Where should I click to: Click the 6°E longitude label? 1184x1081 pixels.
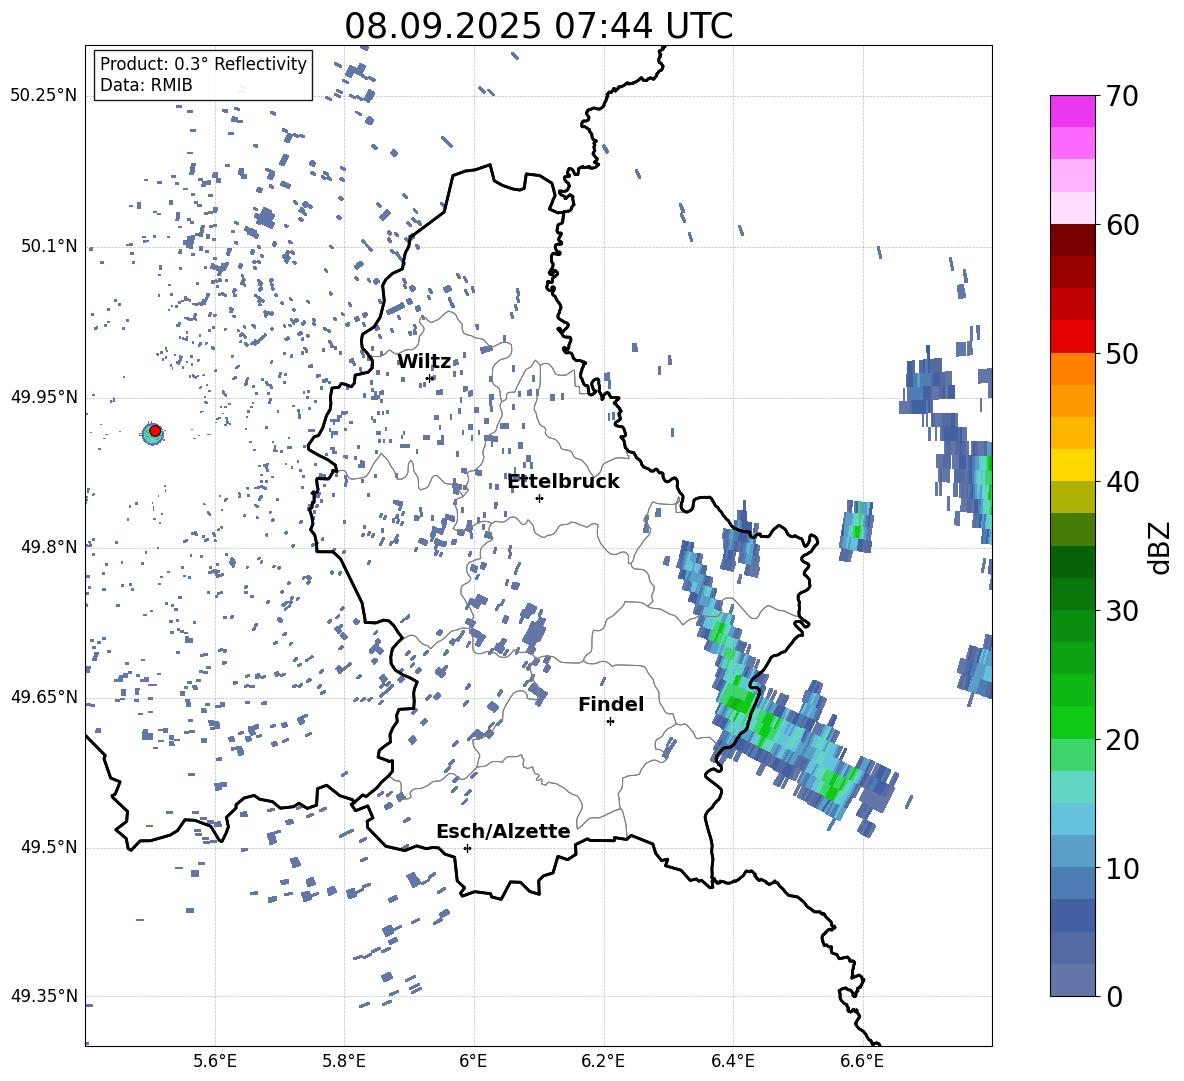[x=473, y=1061]
